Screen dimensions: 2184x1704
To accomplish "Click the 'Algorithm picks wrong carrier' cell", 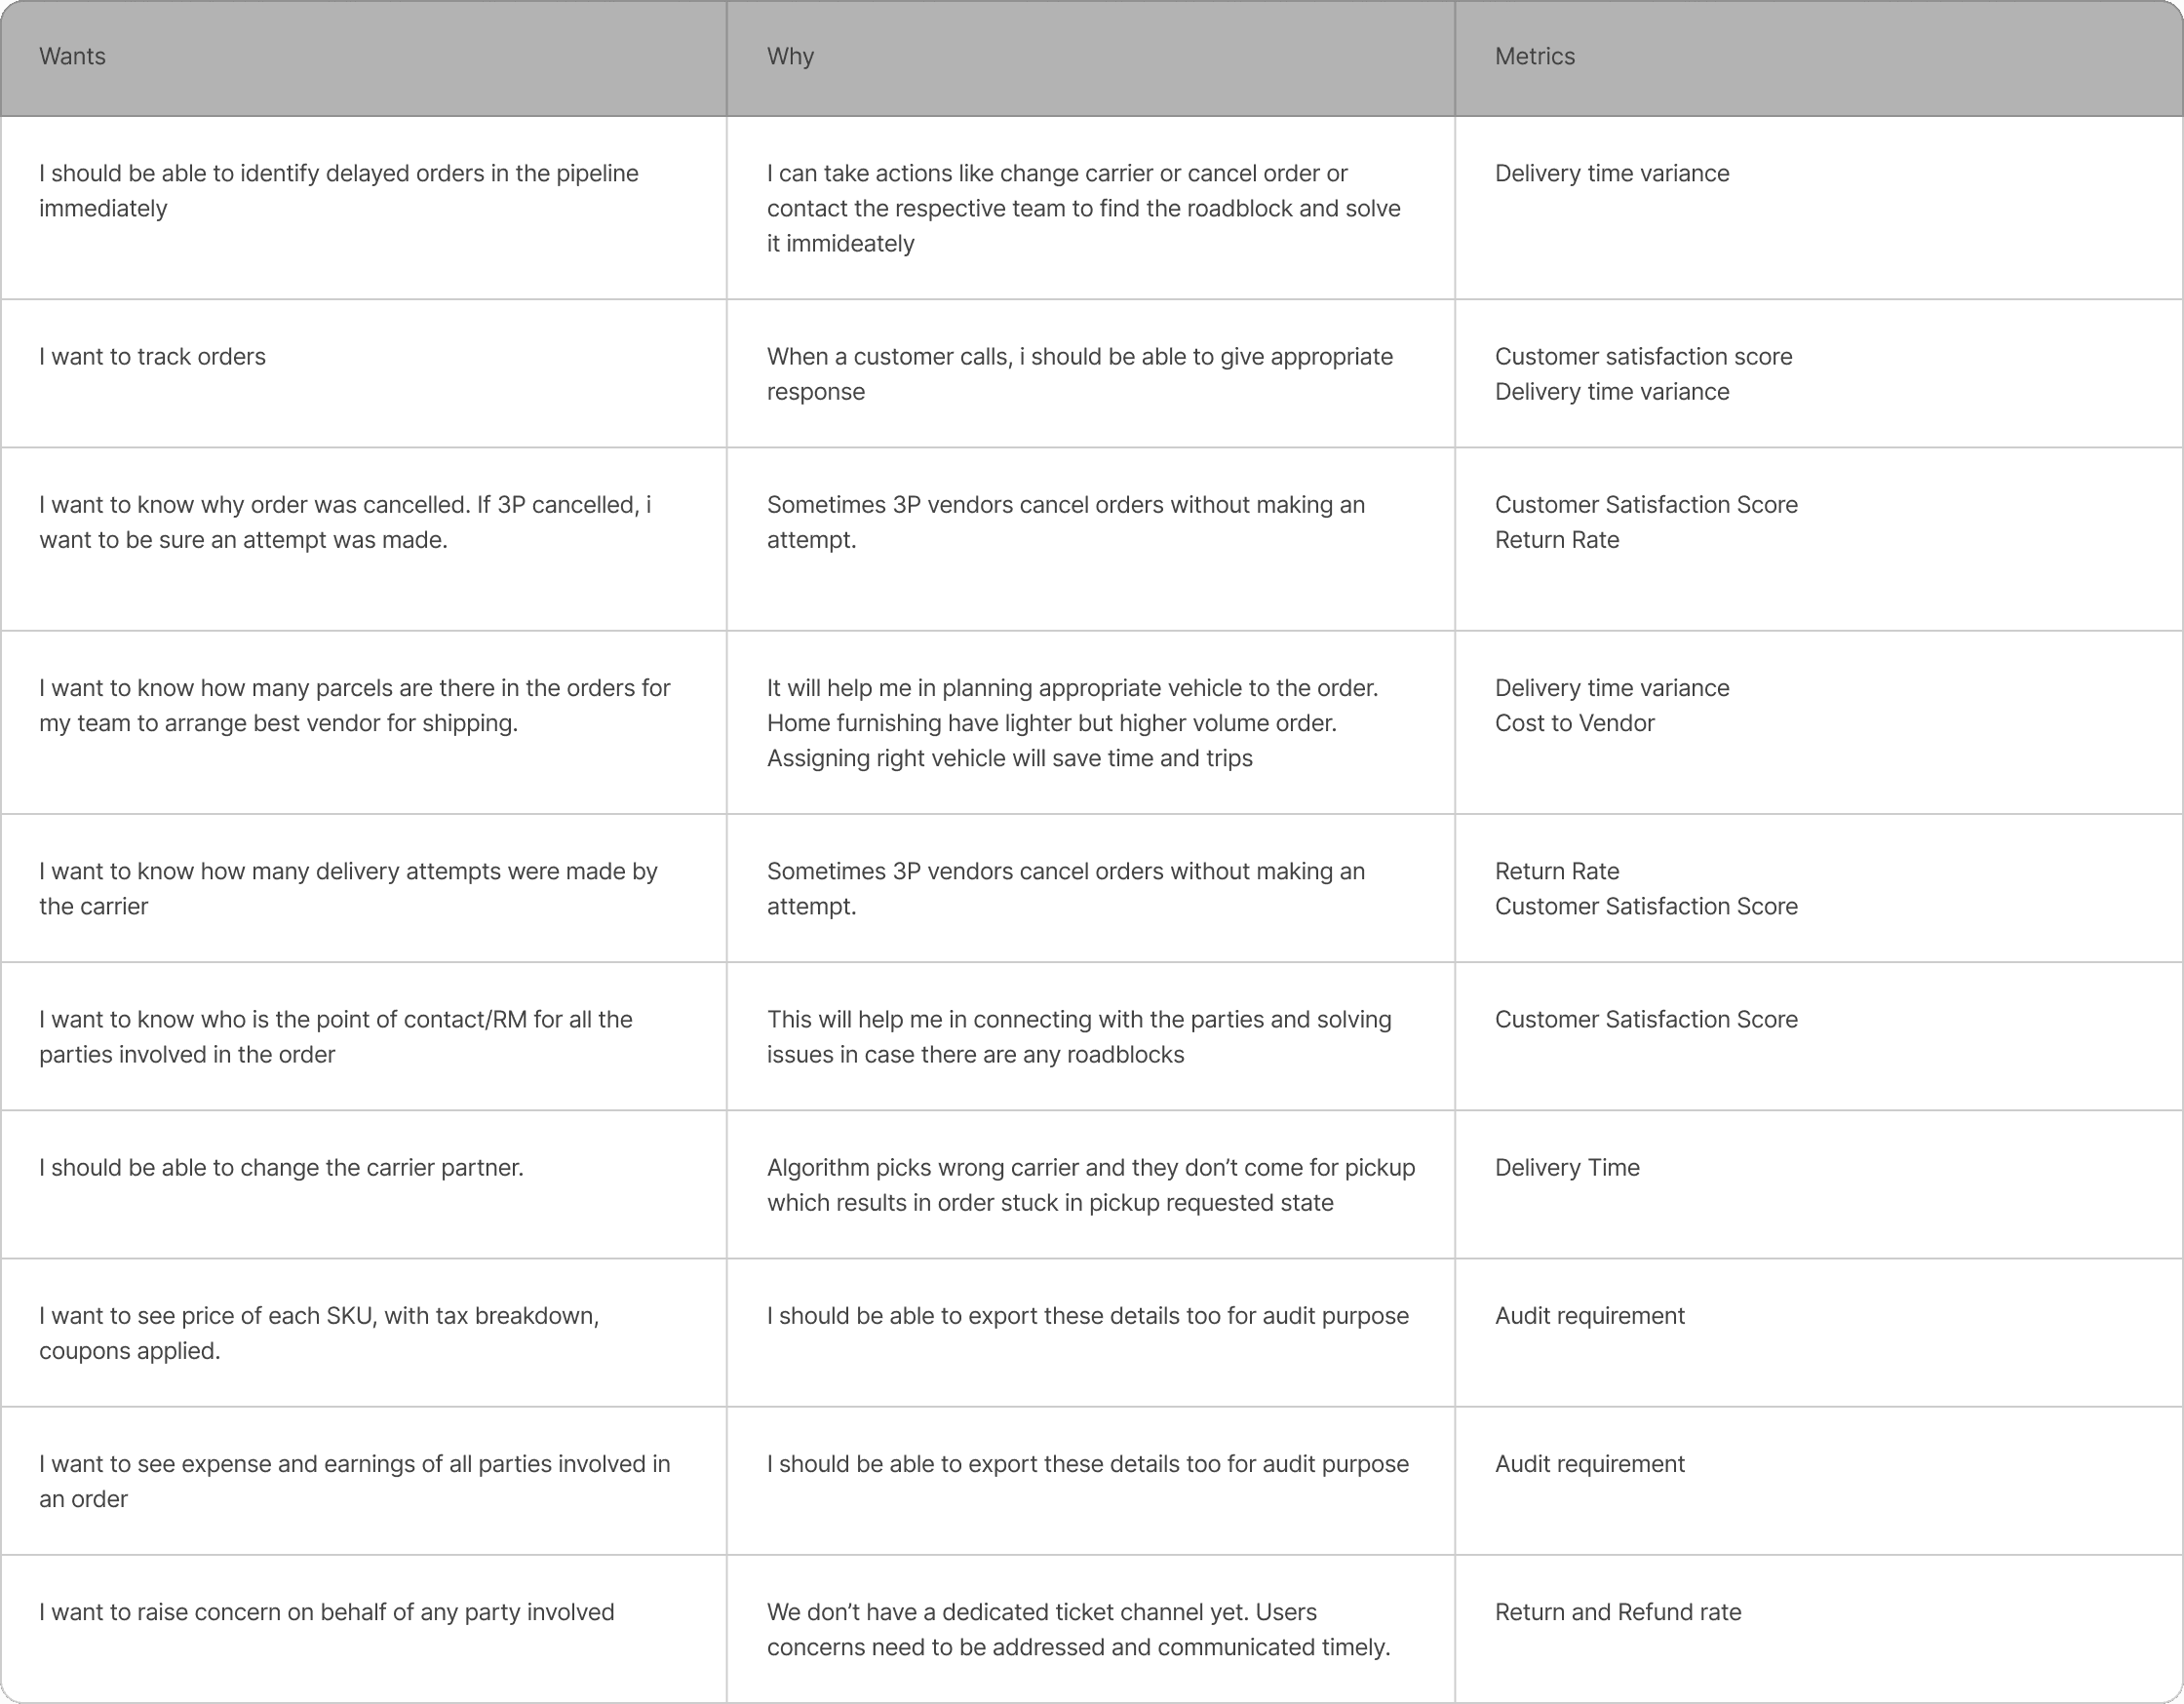I will 1091,1184.
